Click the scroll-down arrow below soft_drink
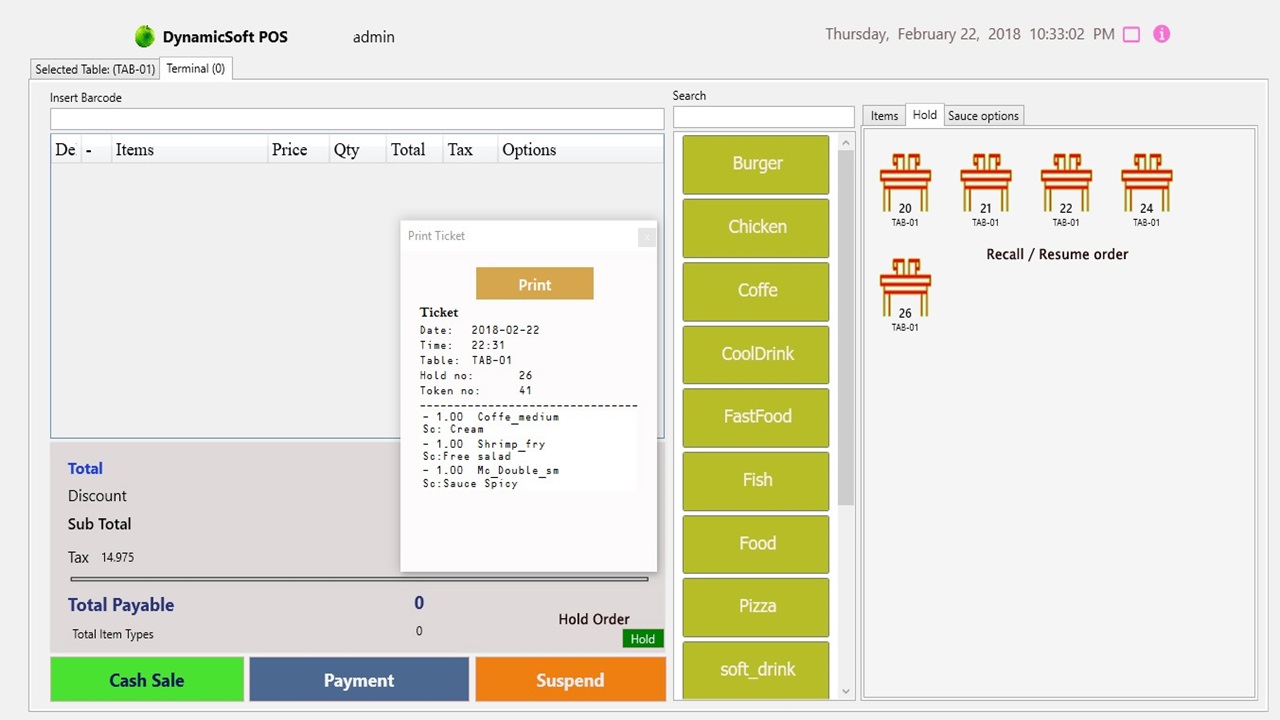Image resolution: width=1280 pixels, height=720 pixels. [845, 690]
